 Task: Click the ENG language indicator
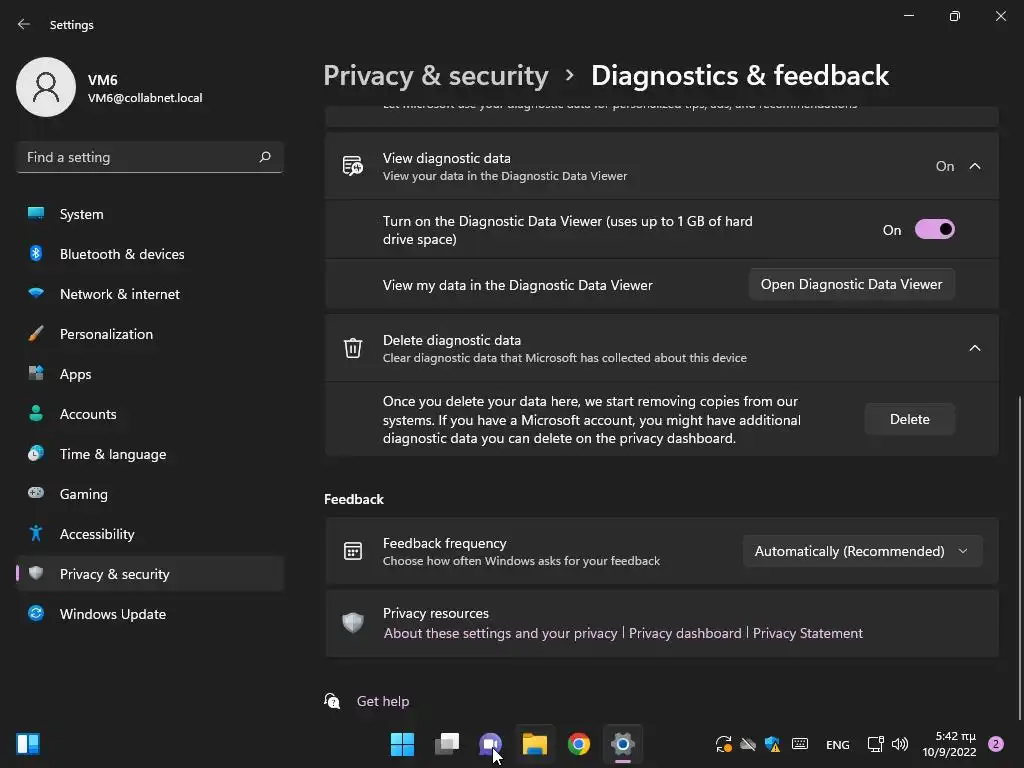[838, 744]
